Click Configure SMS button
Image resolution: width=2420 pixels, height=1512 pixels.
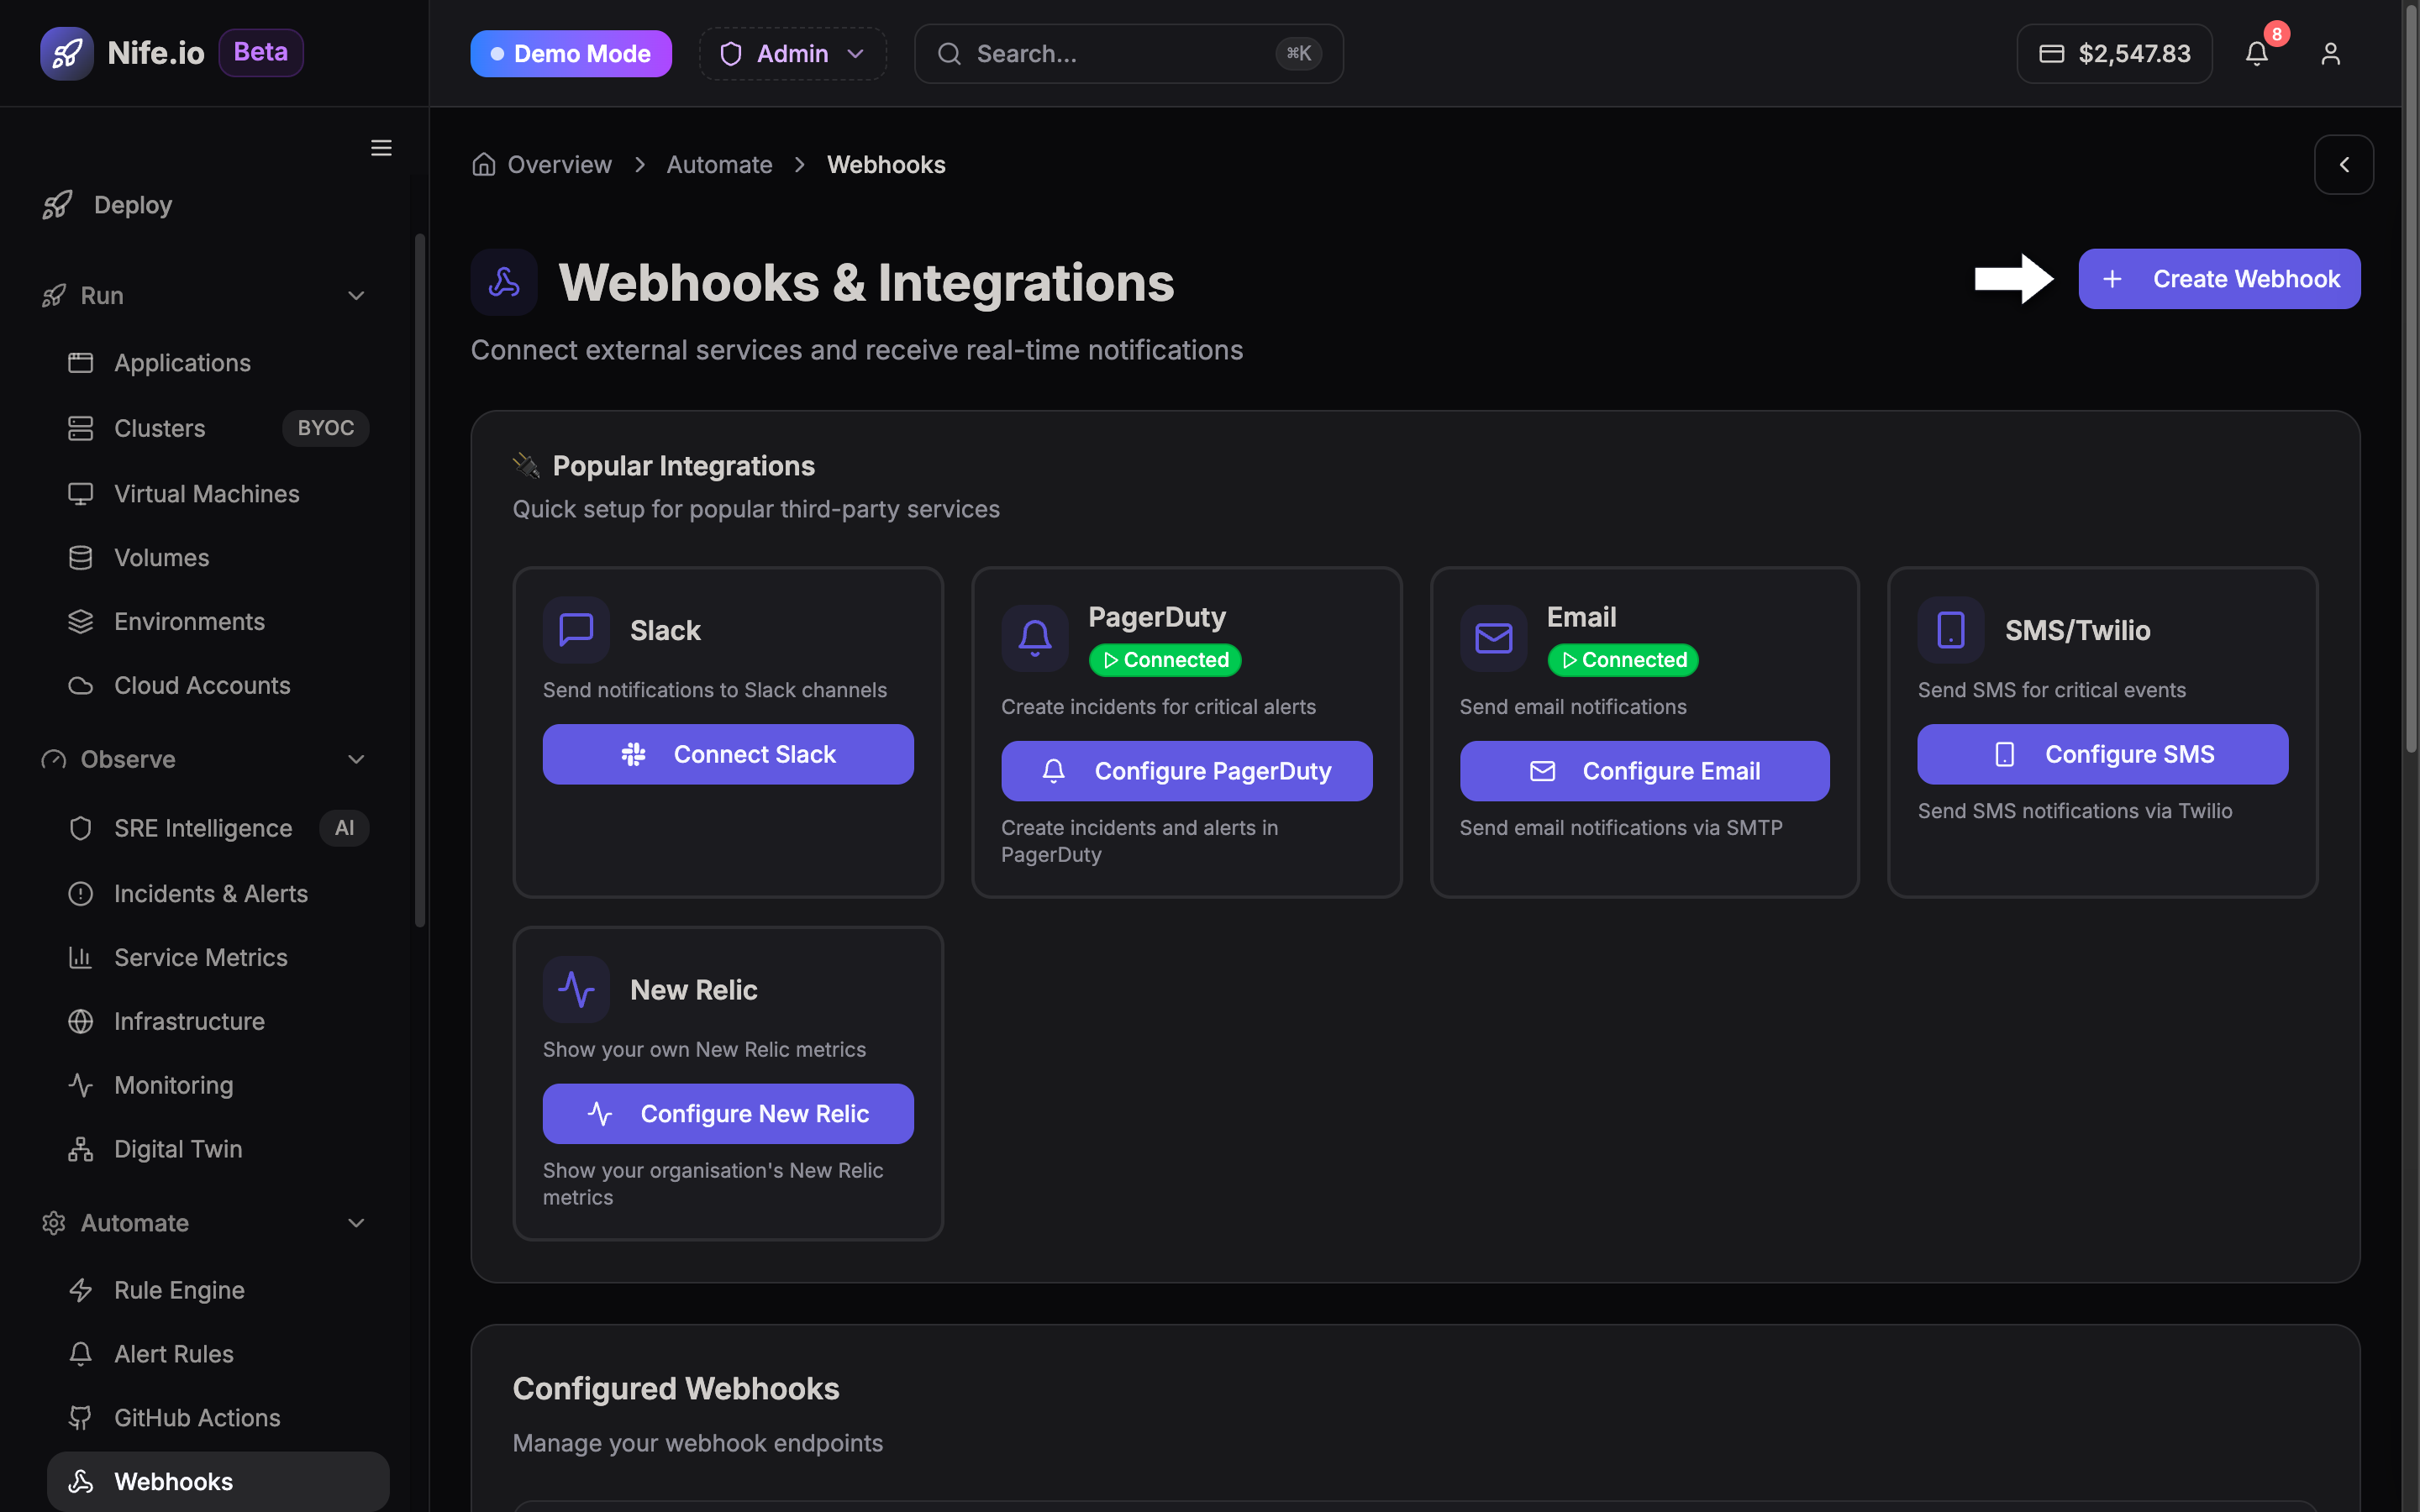coord(2102,754)
